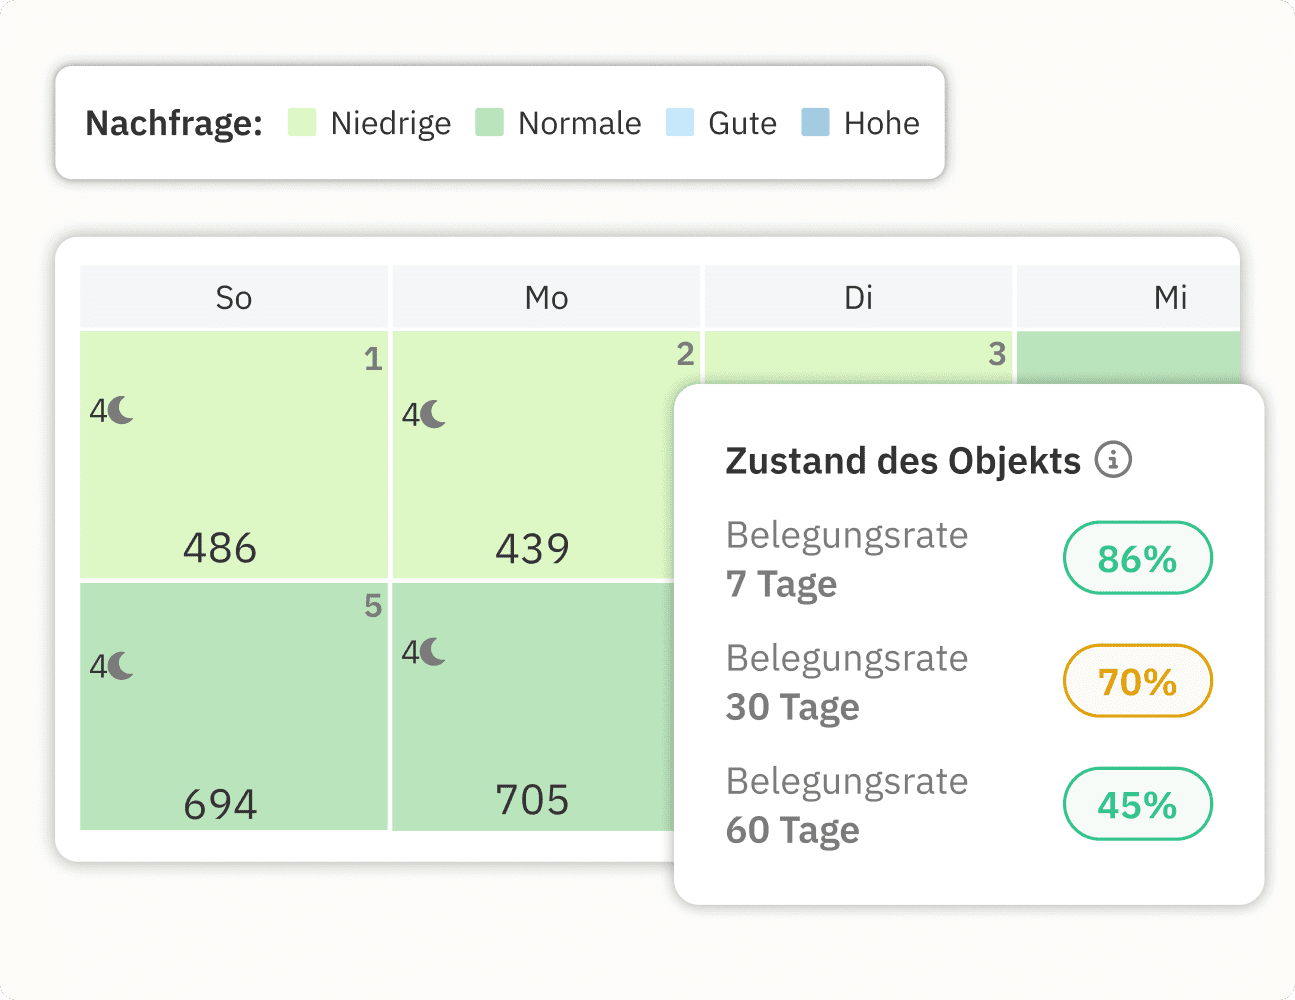Click the Belegungsrate 7 Tage label
Image resolution: width=1295 pixels, height=1000 pixels.
click(x=847, y=558)
